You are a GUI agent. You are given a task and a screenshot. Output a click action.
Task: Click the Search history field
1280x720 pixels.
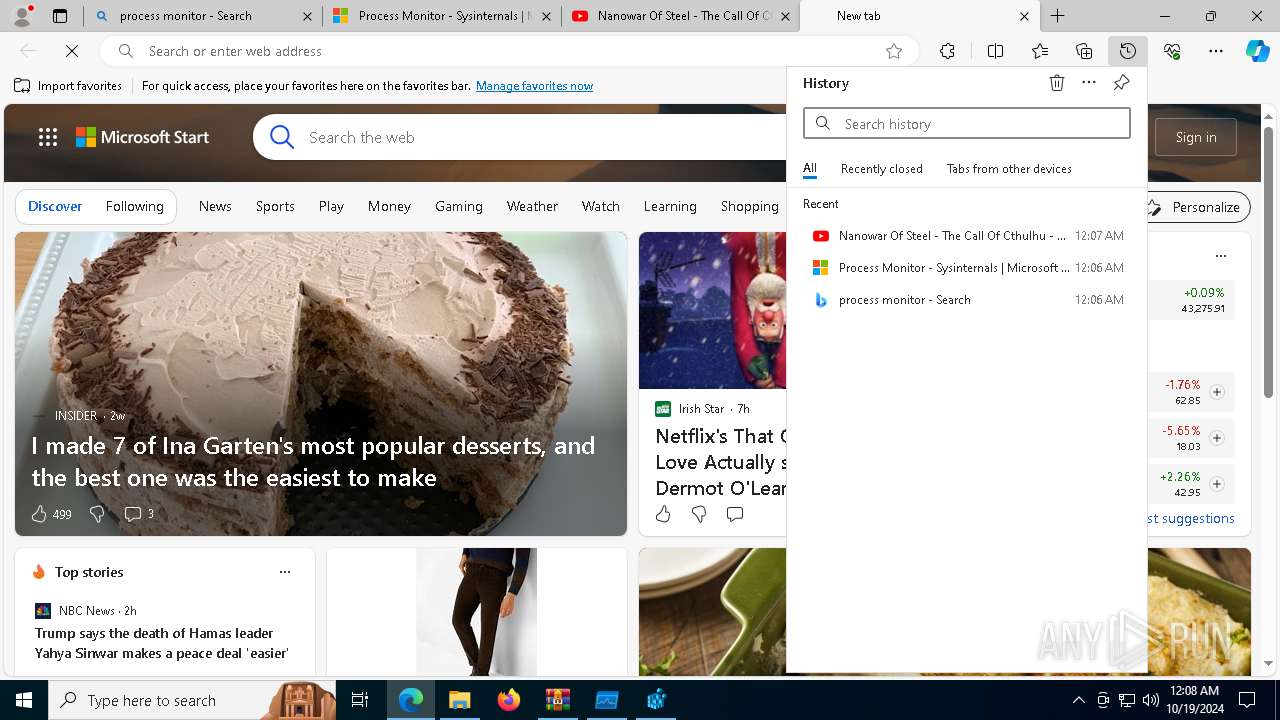click(967, 124)
